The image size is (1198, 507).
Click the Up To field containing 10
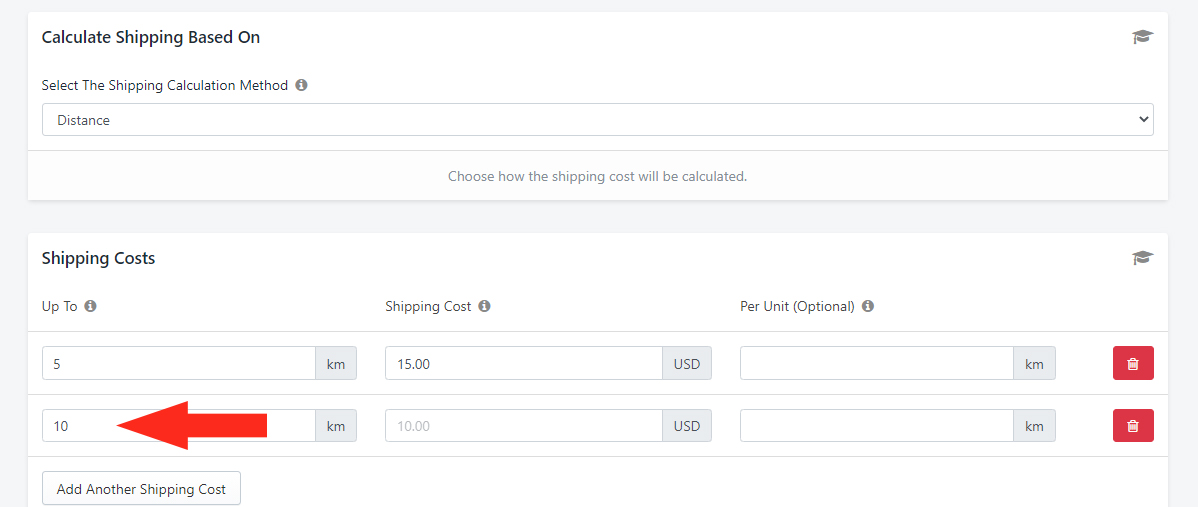[x=178, y=426]
